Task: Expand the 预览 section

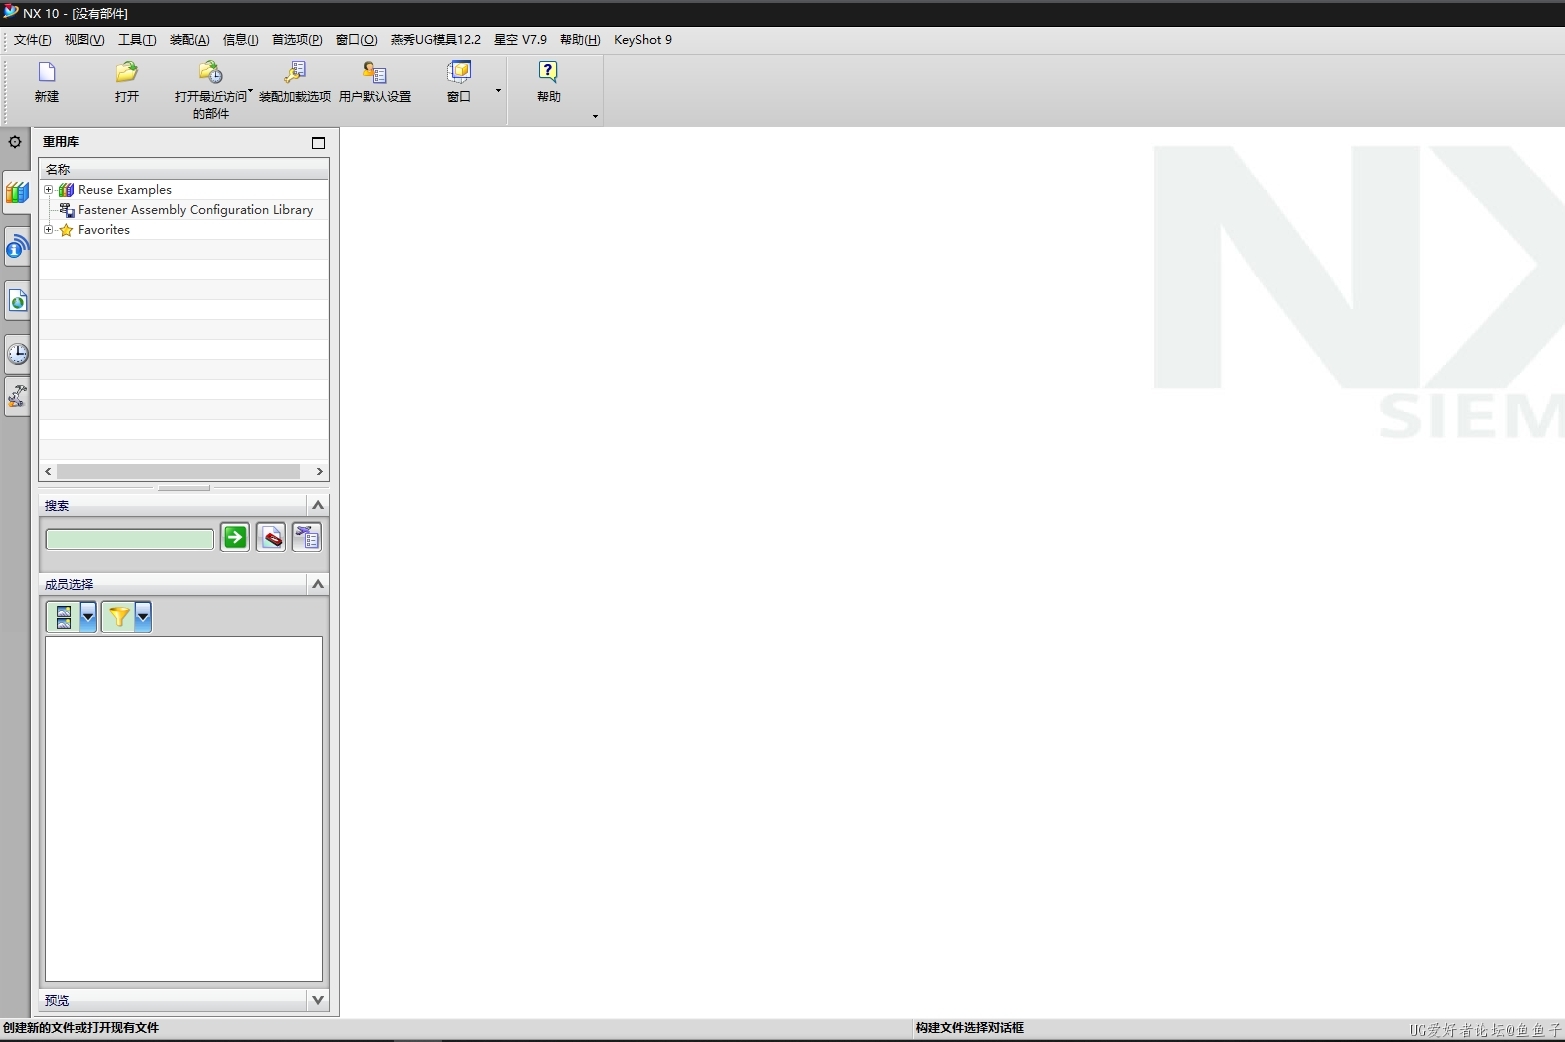Action: point(318,1000)
